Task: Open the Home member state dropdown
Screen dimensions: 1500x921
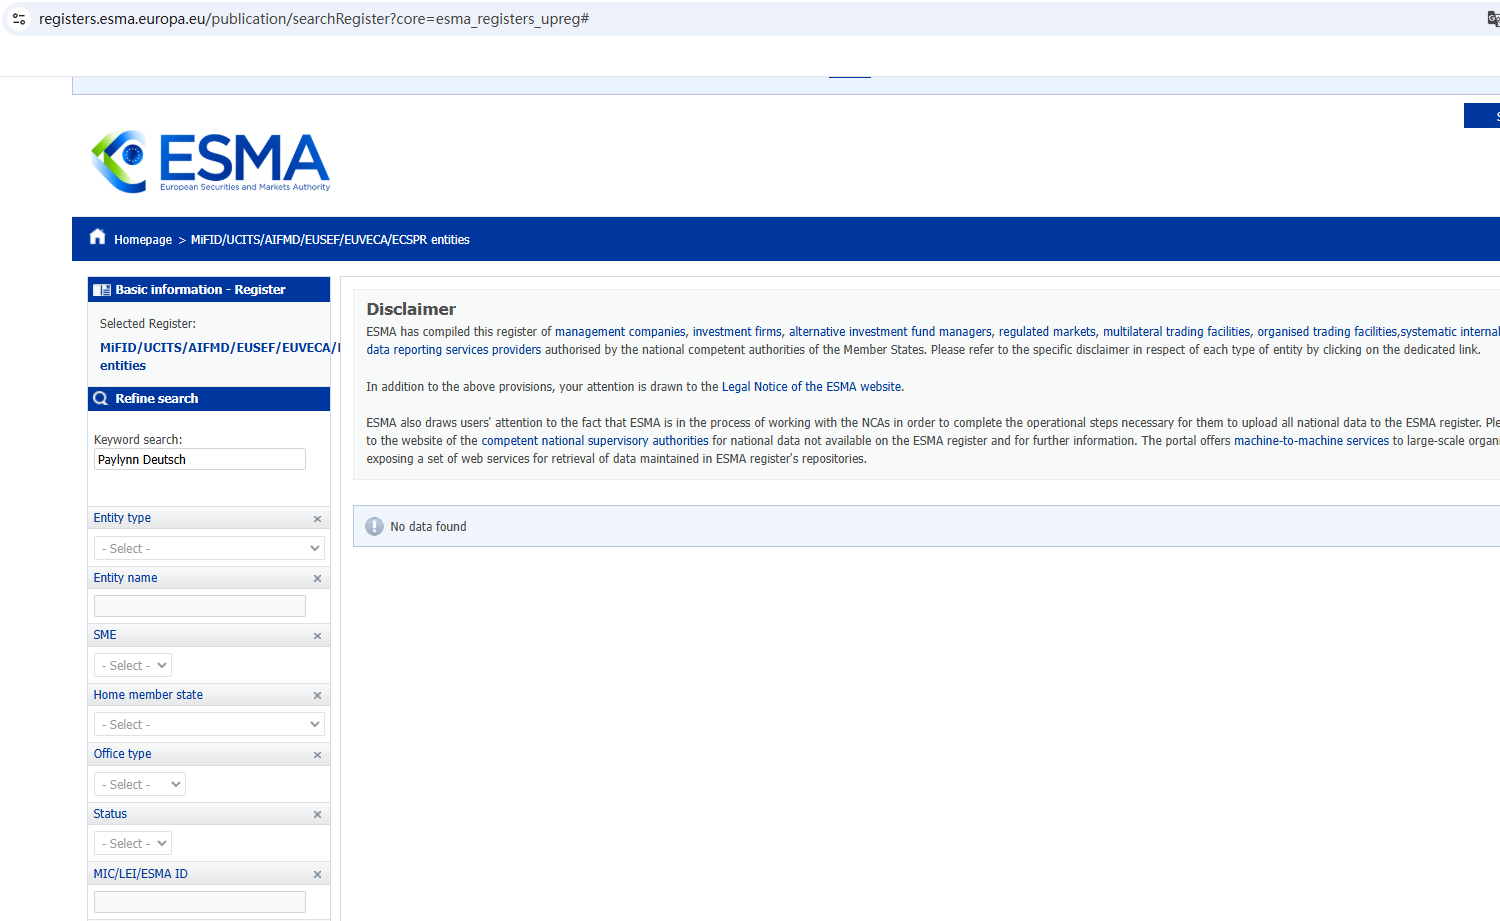Action: coord(209,724)
